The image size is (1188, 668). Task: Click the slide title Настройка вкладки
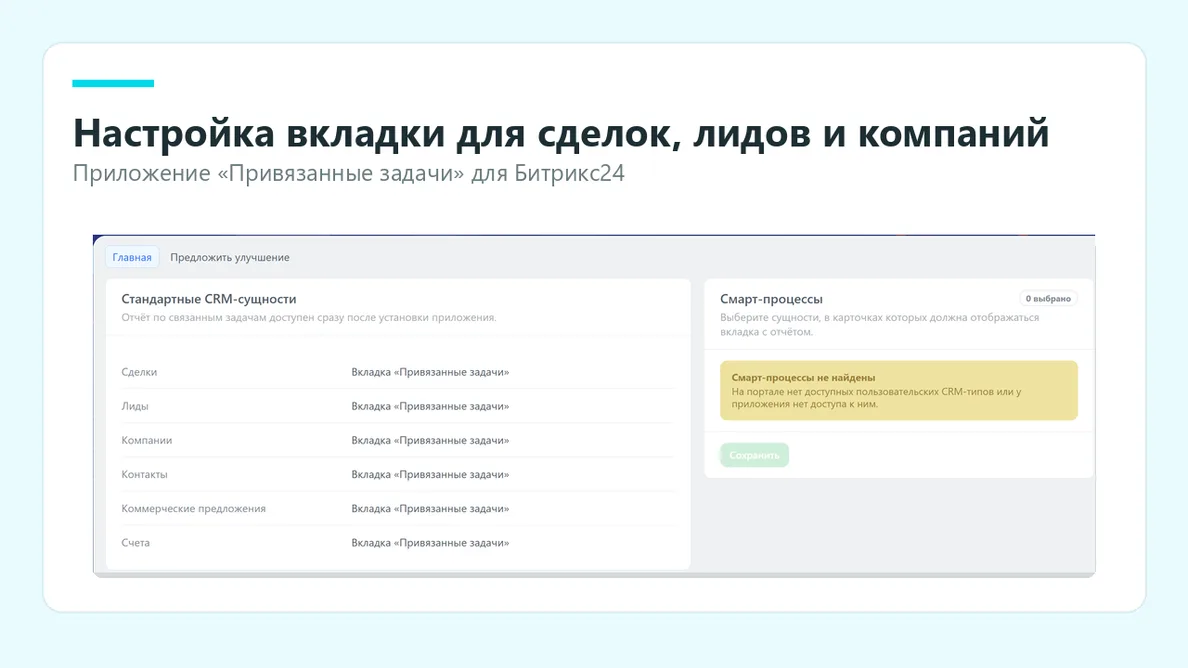pyautogui.click(x=561, y=133)
